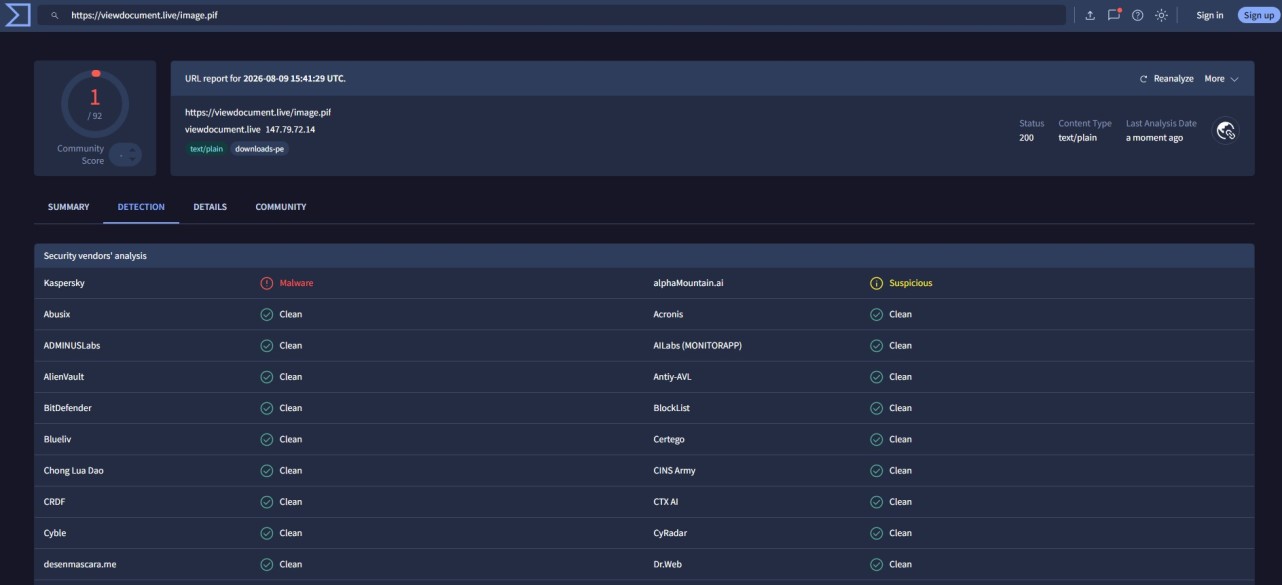Click the clean checkmark for BlockList

876,408
